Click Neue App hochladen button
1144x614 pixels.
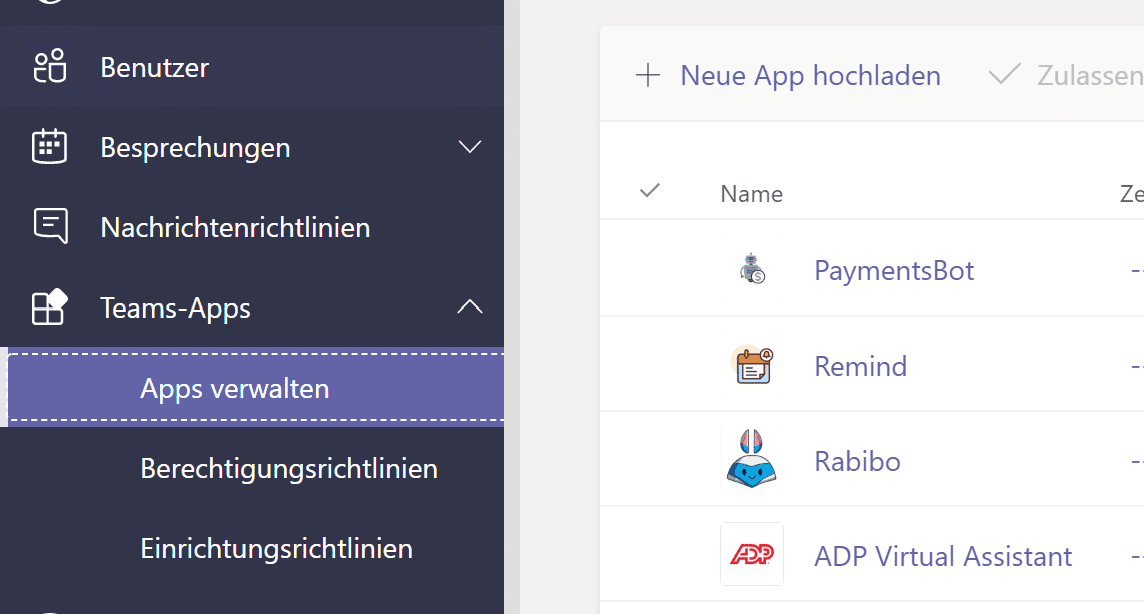pos(788,75)
